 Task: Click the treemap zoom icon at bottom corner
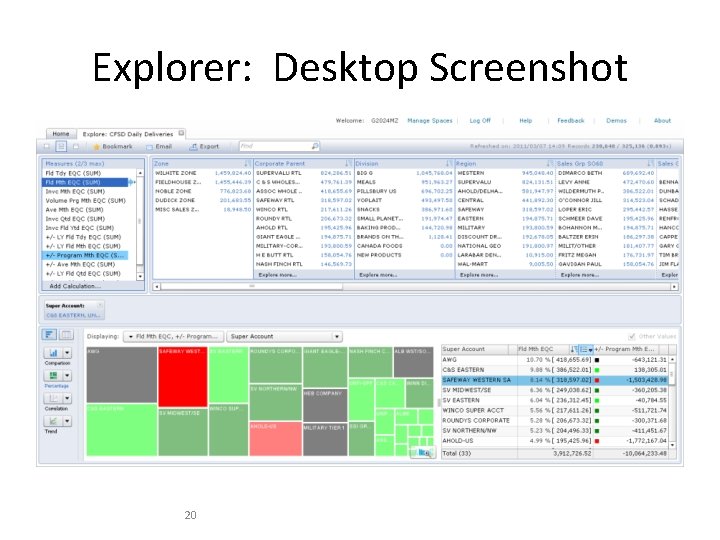point(424,453)
